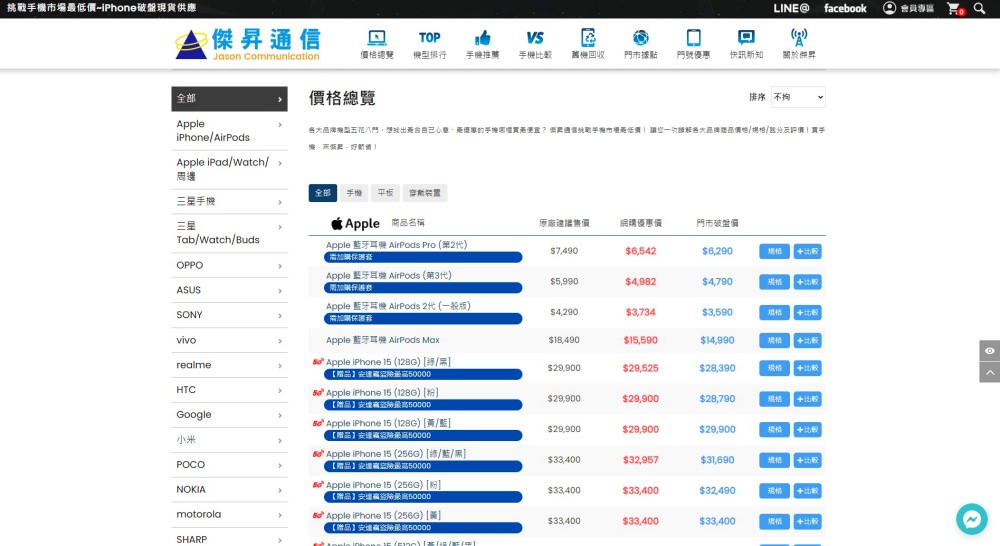Click the eye icon on right edge
This screenshot has height=546, width=1000.
click(989, 351)
